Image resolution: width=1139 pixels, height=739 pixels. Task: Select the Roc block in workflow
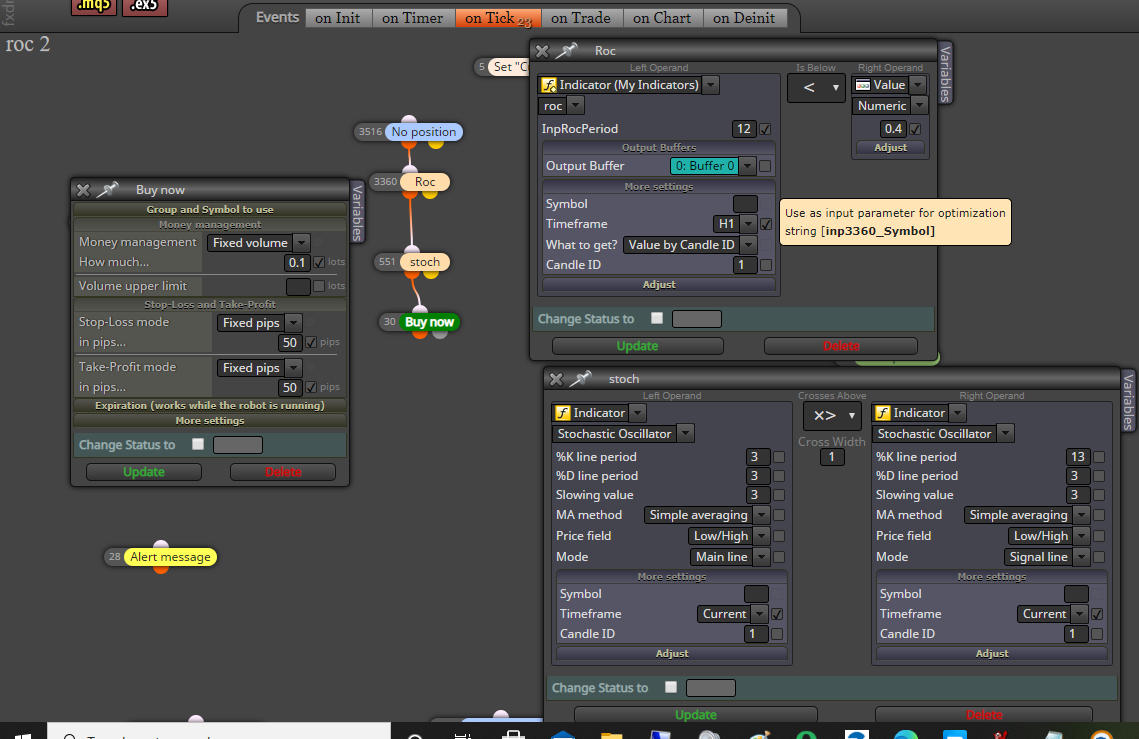click(425, 182)
